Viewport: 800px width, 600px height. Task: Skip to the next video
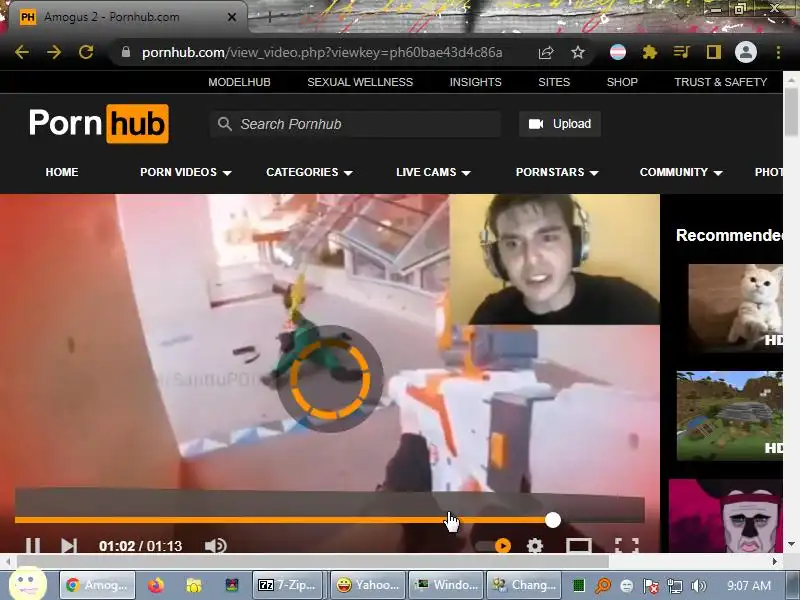click(69, 545)
